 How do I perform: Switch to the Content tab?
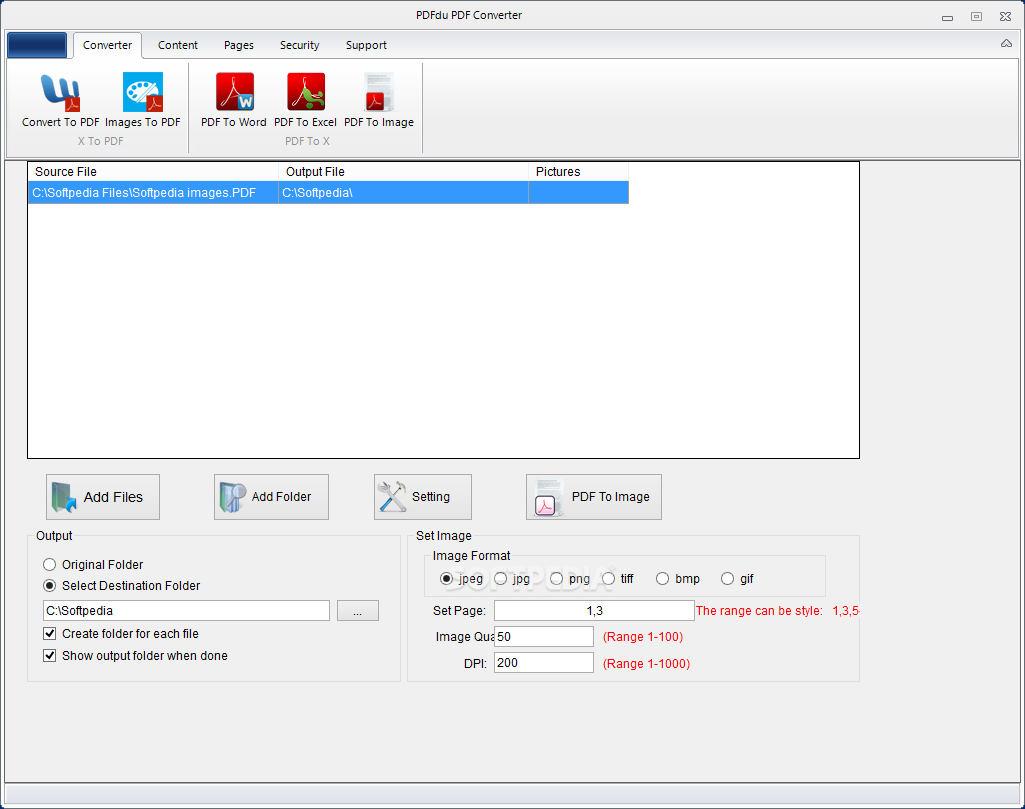[177, 45]
